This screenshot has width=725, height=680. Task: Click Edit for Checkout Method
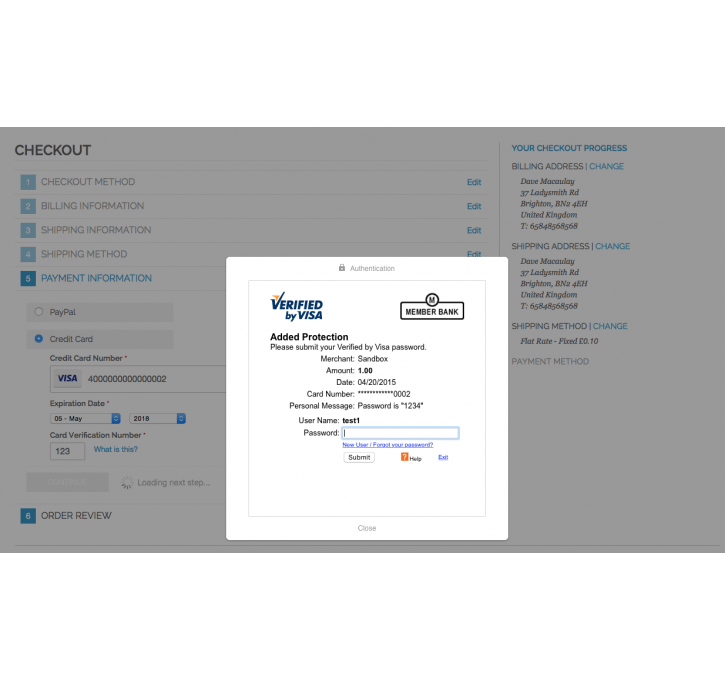pyautogui.click(x=474, y=182)
